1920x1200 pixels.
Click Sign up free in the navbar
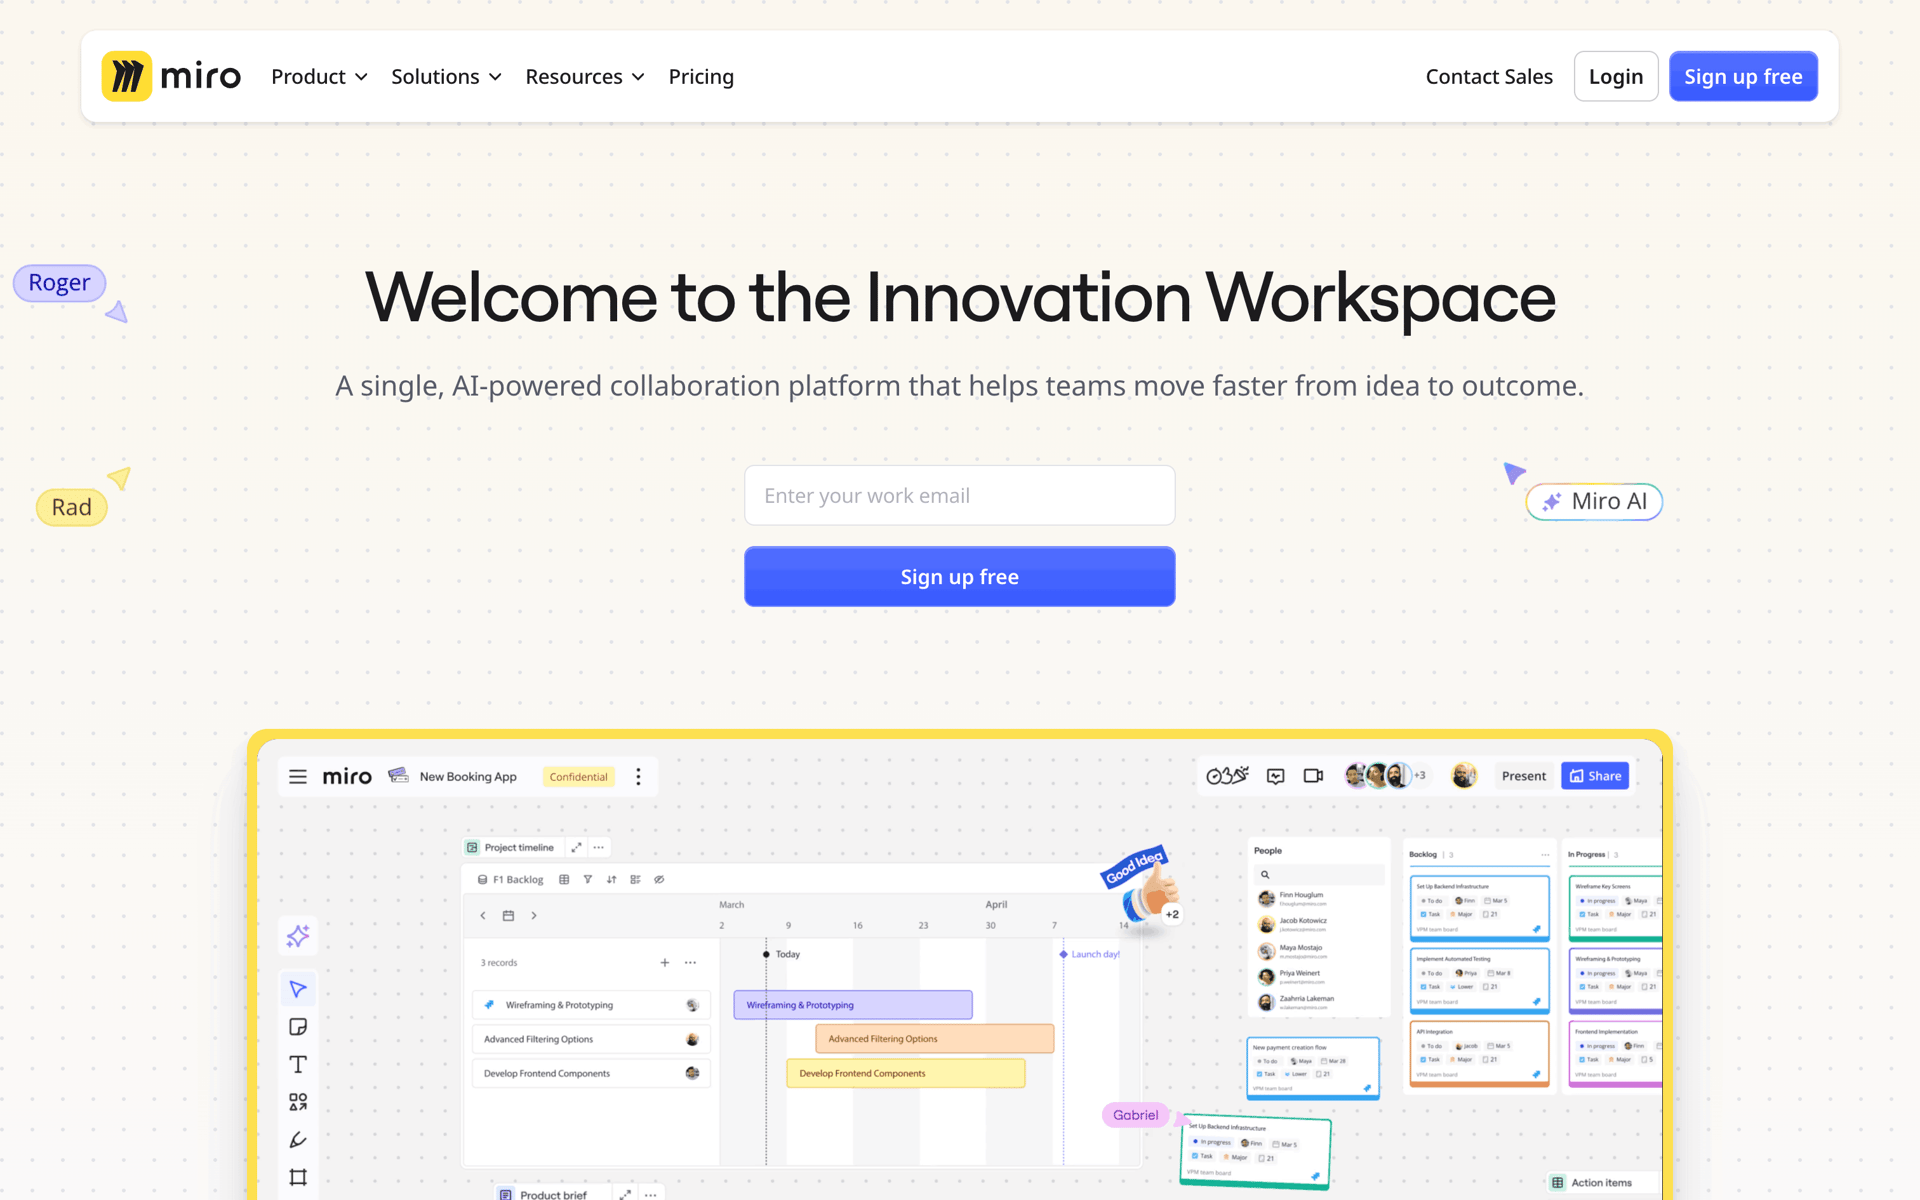pyautogui.click(x=1743, y=76)
